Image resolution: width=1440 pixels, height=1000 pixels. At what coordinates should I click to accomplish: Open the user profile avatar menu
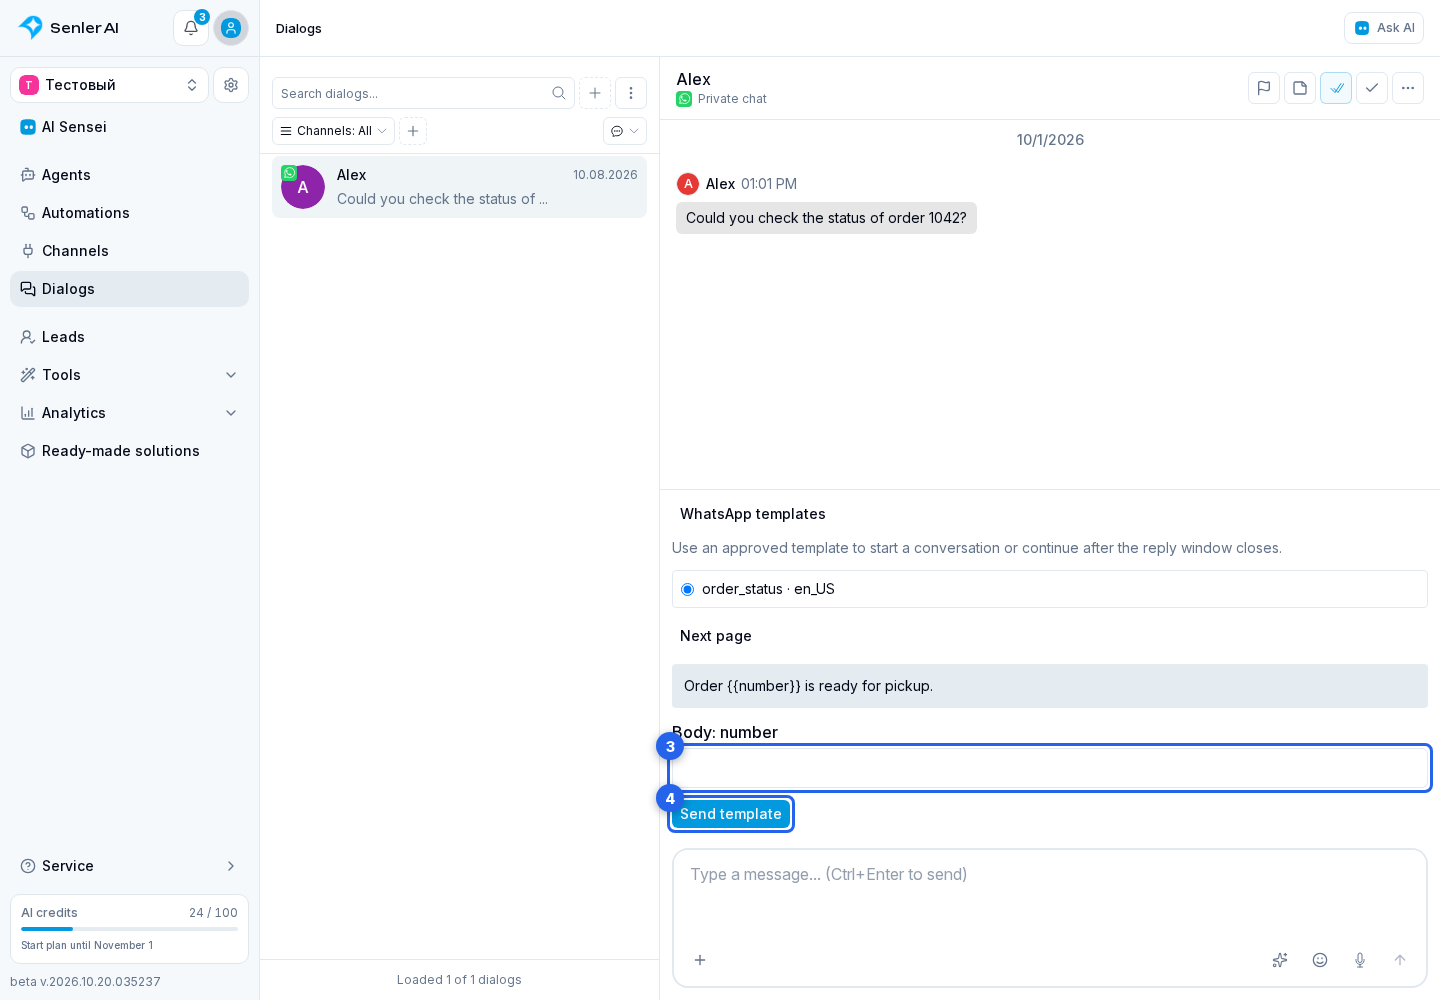pos(231,28)
